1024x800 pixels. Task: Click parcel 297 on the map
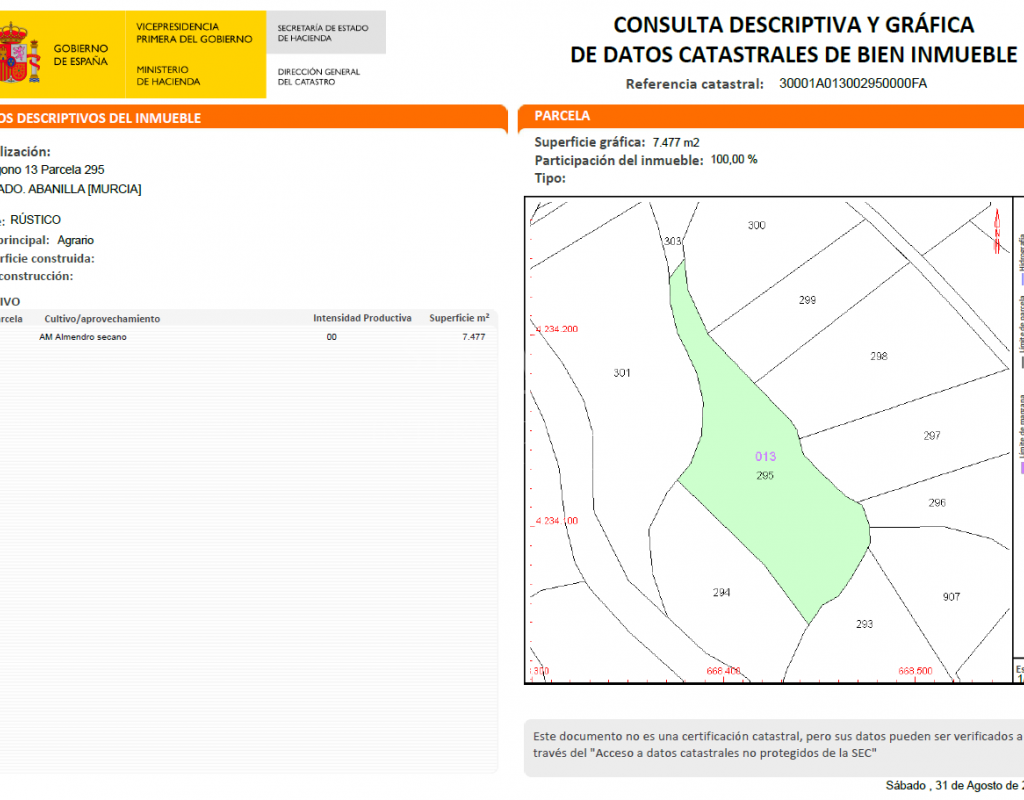[931, 436]
